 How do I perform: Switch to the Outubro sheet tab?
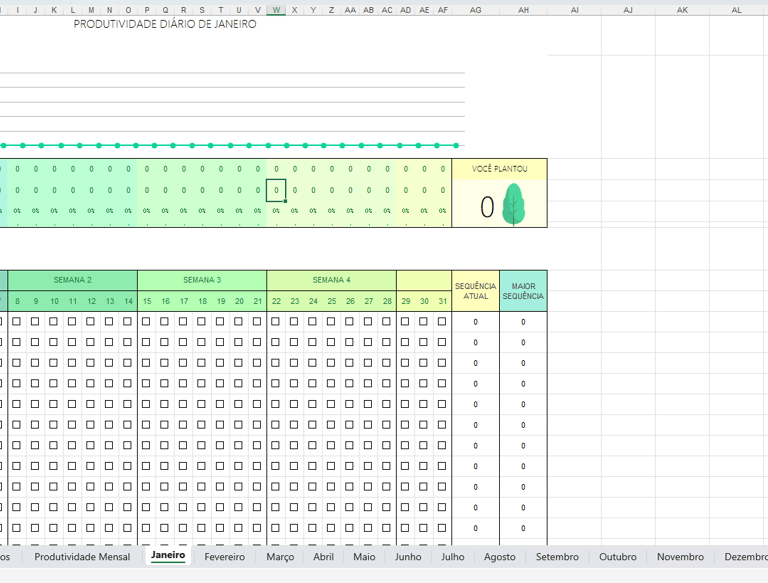[618, 557]
